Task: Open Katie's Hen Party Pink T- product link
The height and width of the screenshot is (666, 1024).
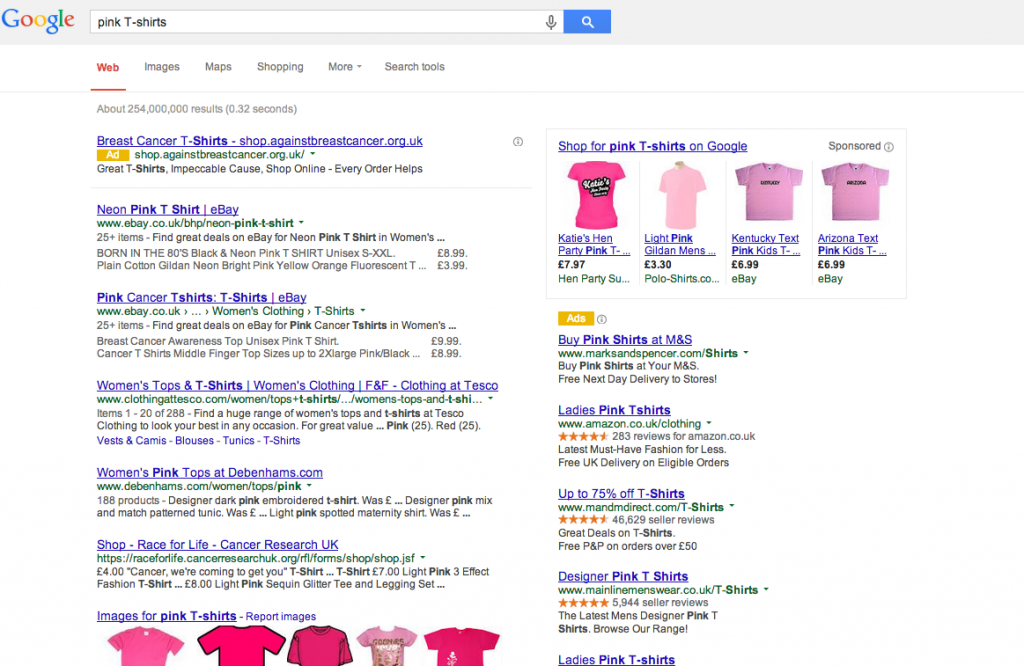Action: (x=594, y=244)
